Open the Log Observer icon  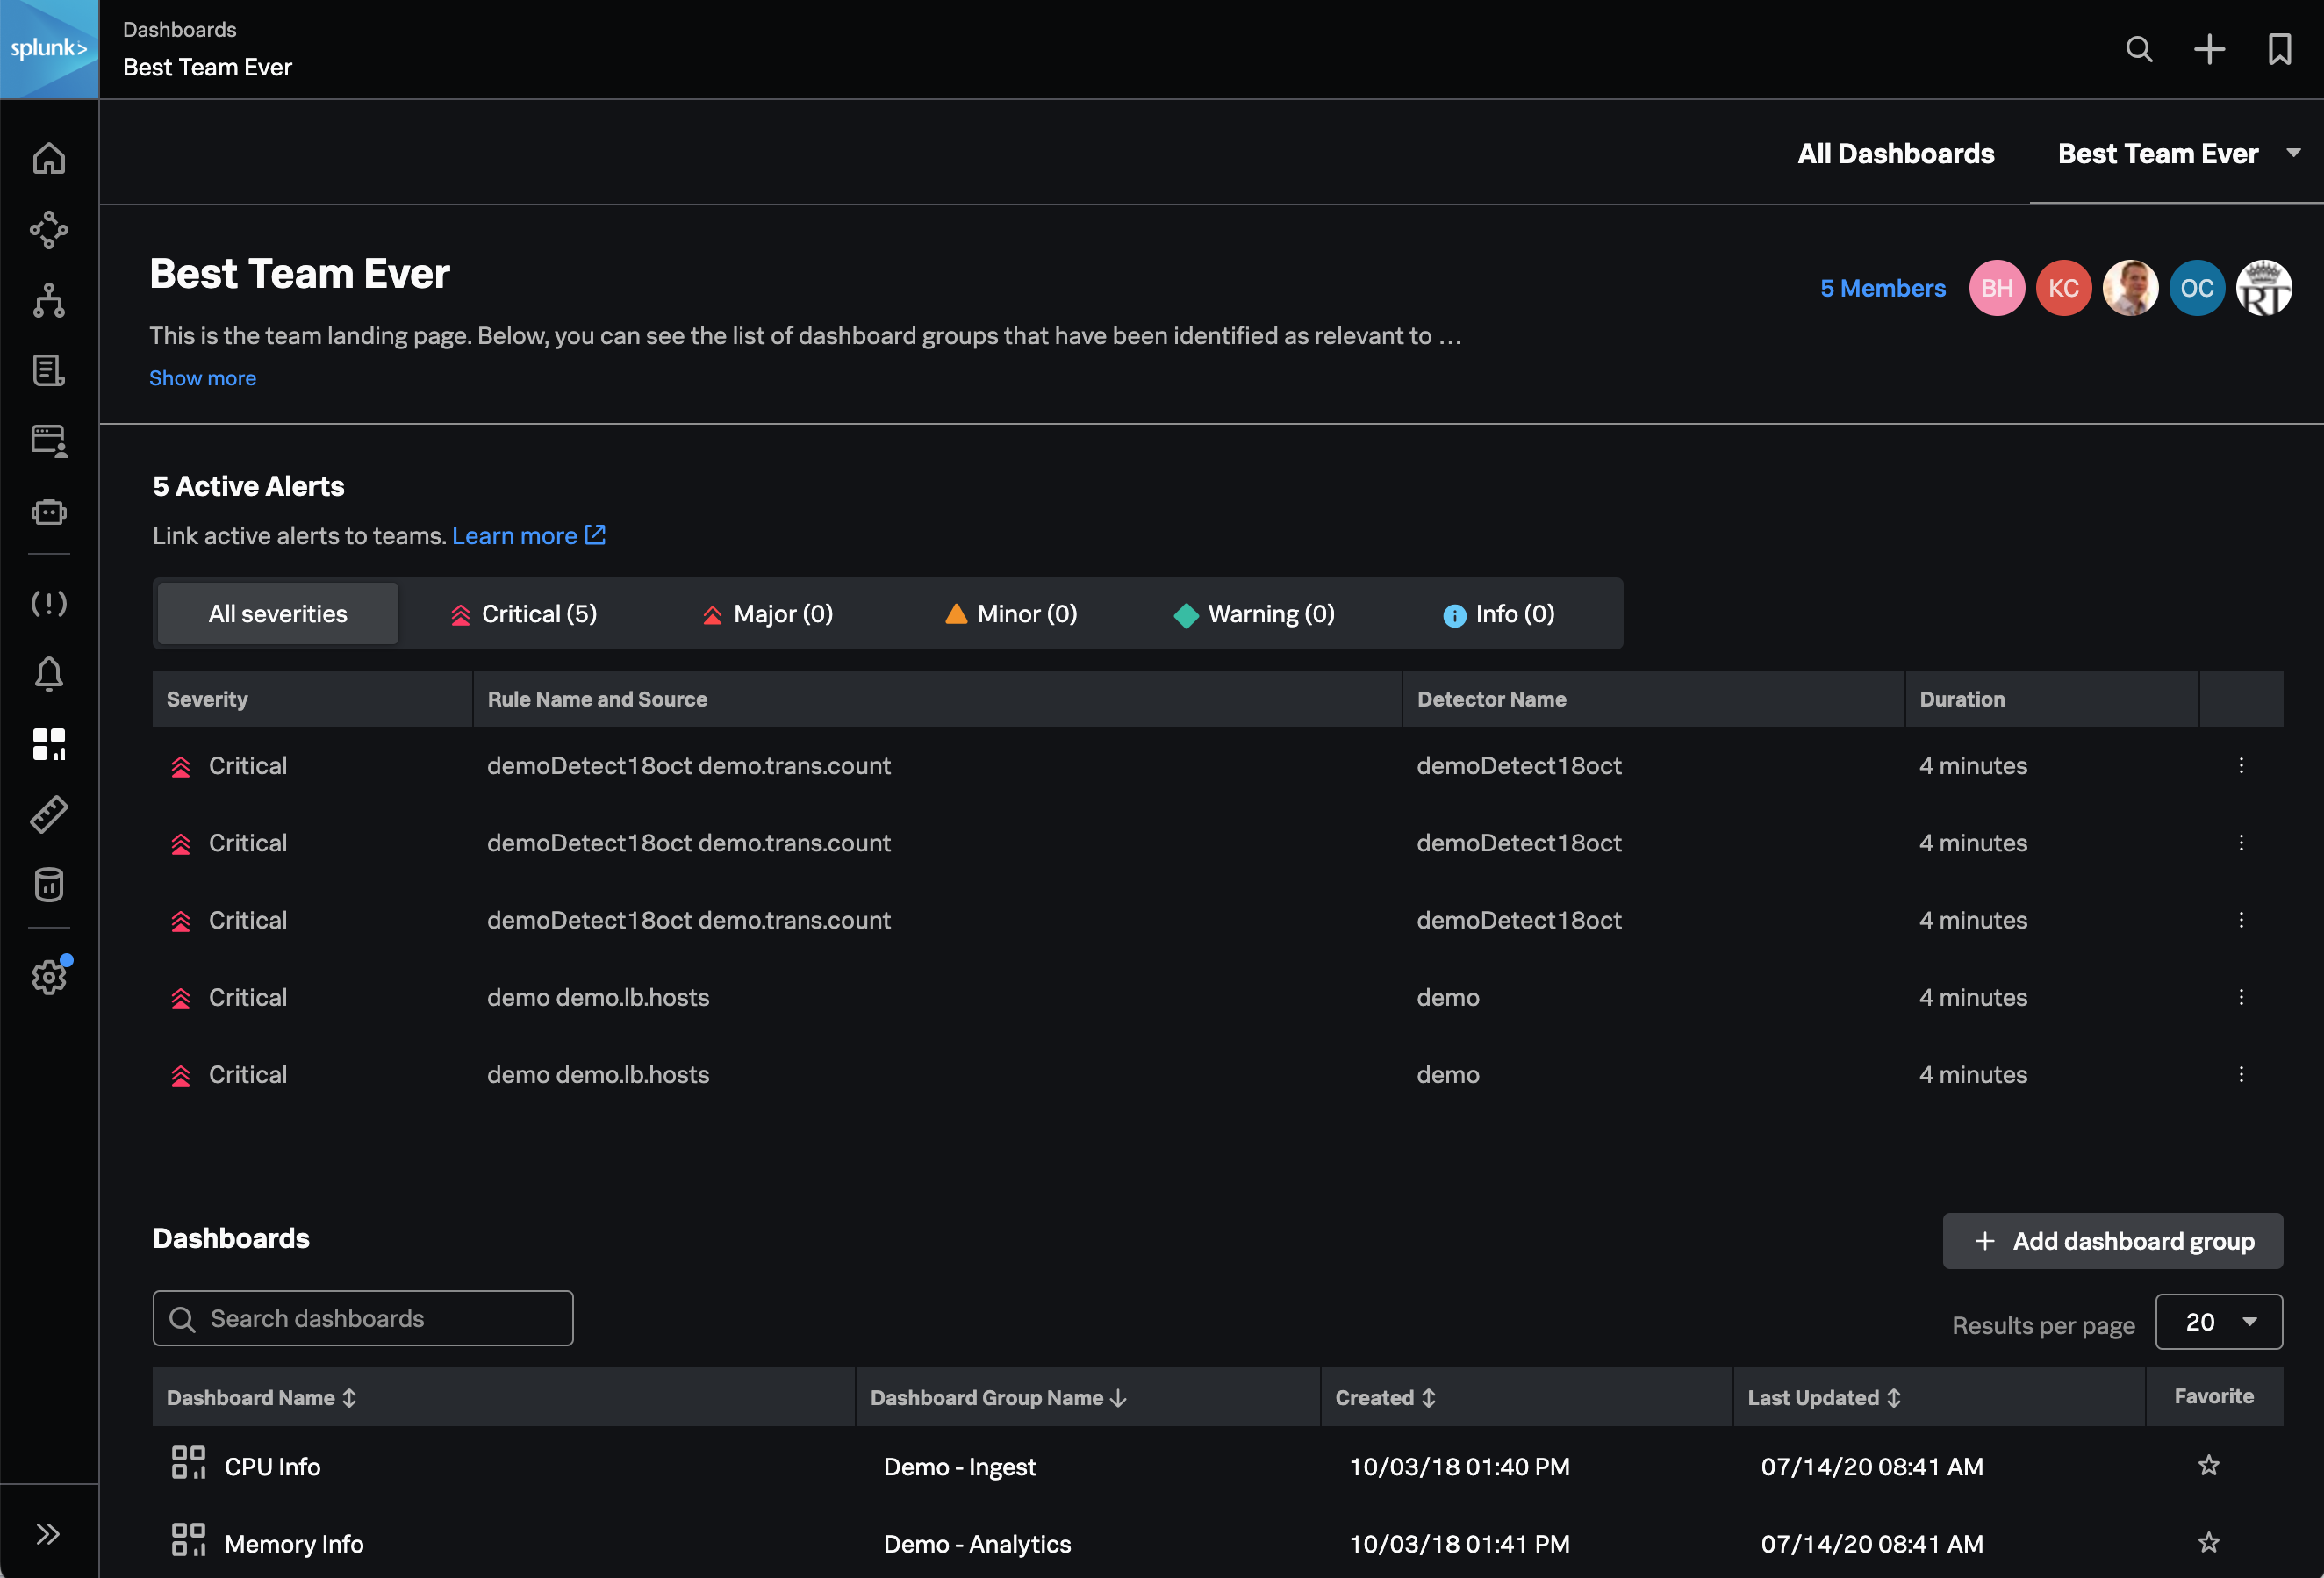tap(49, 371)
